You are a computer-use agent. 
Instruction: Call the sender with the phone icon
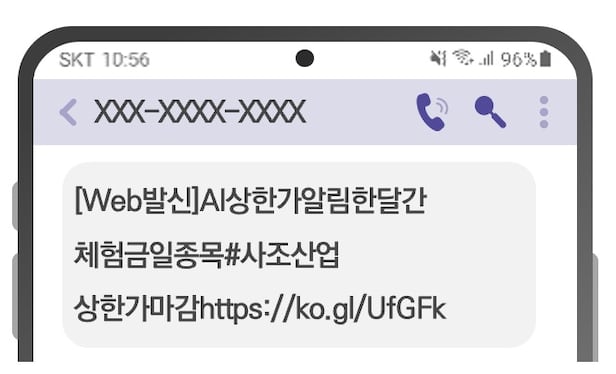pyautogui.click(x=432, y=112)
